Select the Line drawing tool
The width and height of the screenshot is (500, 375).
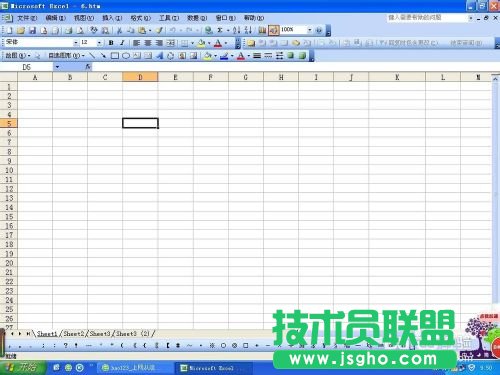(92, 56)
